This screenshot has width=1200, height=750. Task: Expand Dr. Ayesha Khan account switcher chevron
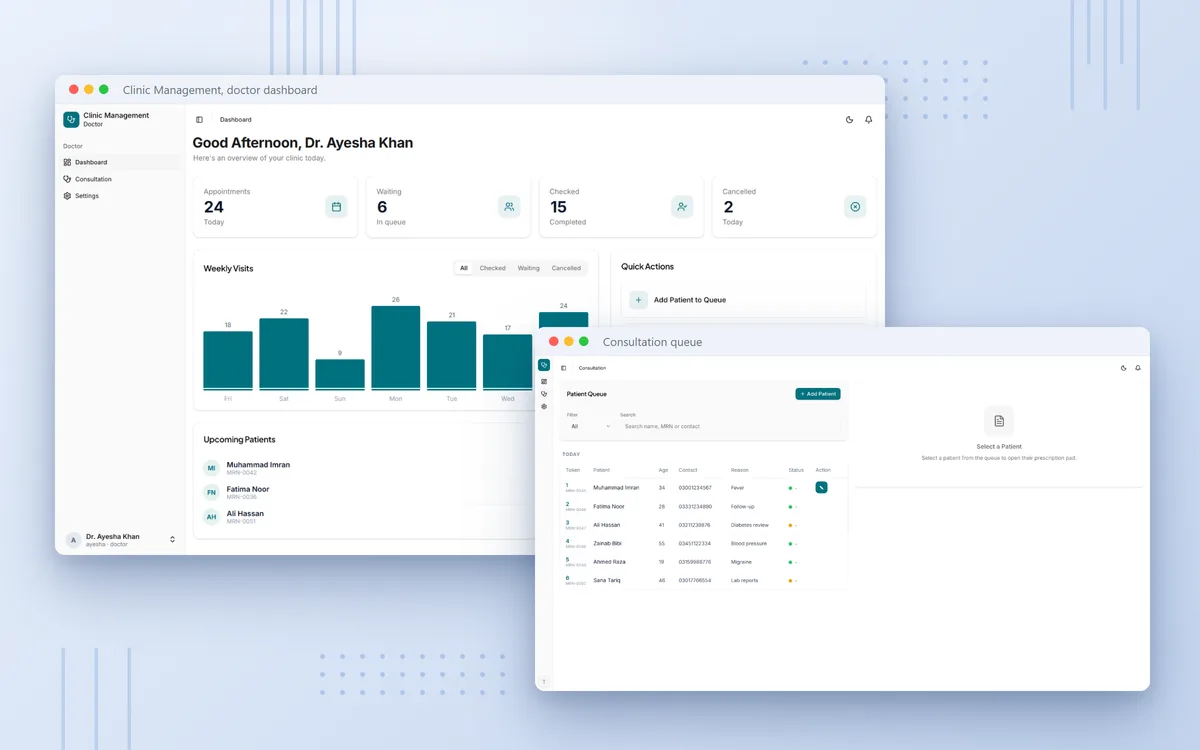[x=172, y=540]
